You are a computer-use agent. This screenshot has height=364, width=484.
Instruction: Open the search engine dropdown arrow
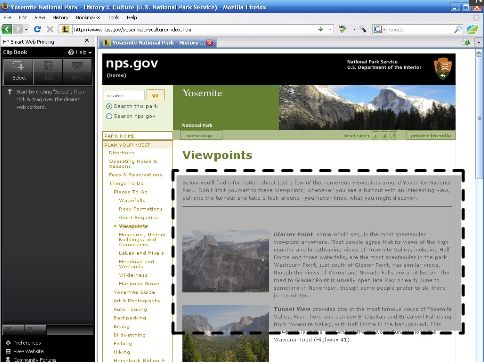click(384, 30)
